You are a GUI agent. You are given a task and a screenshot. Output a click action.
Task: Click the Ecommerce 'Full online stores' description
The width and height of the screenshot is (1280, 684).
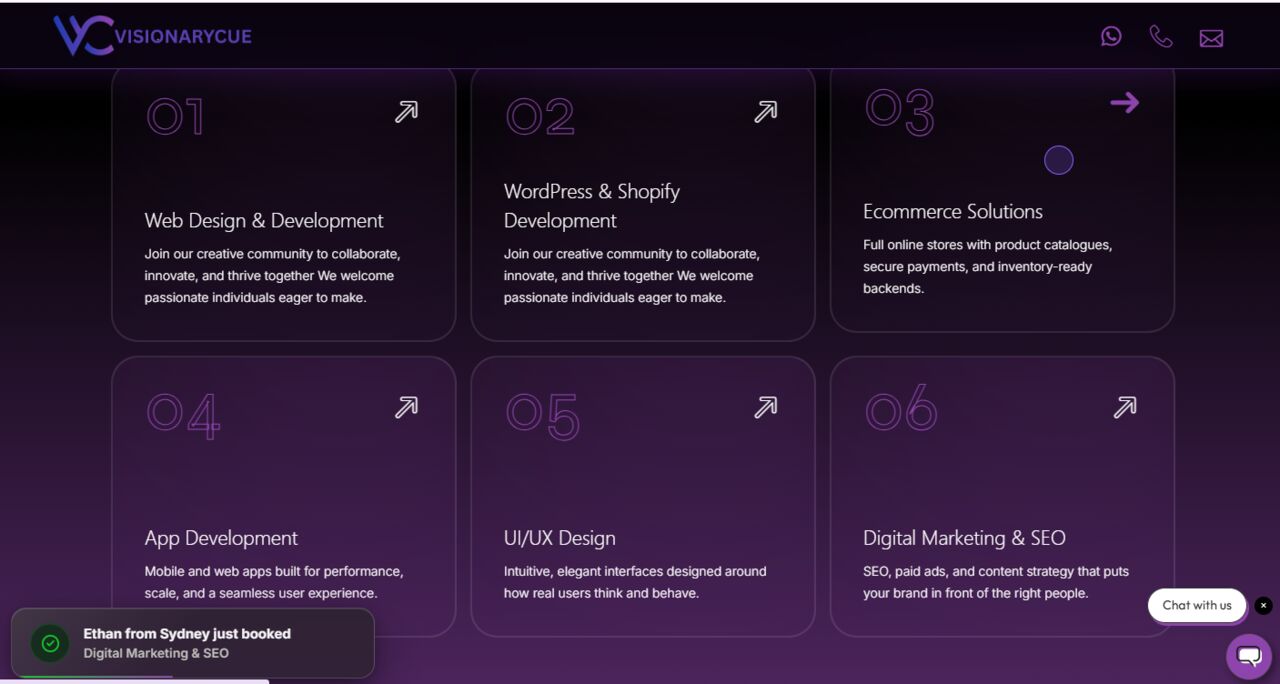(988, 267)
